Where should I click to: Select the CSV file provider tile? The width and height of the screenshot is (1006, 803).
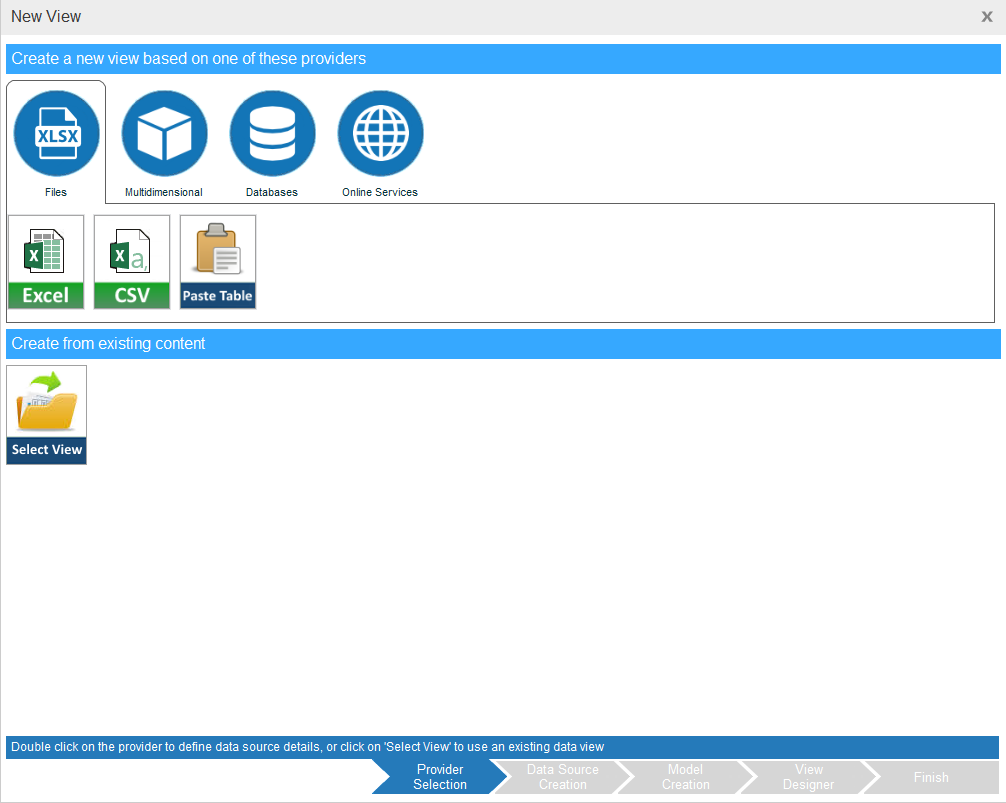[132, 262]
